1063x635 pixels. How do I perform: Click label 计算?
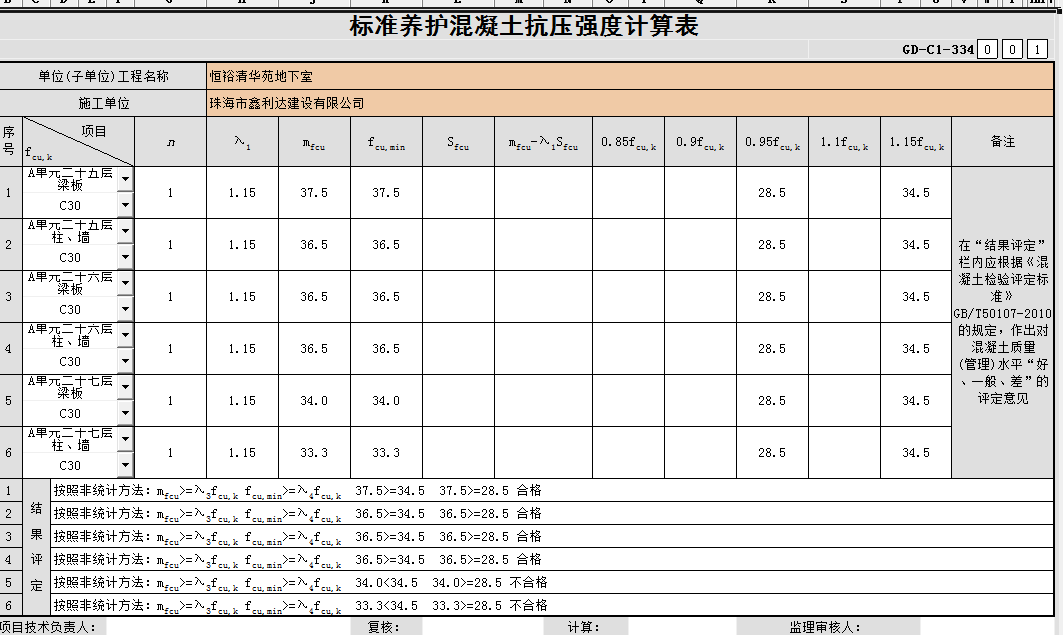[x=583, y=628]
